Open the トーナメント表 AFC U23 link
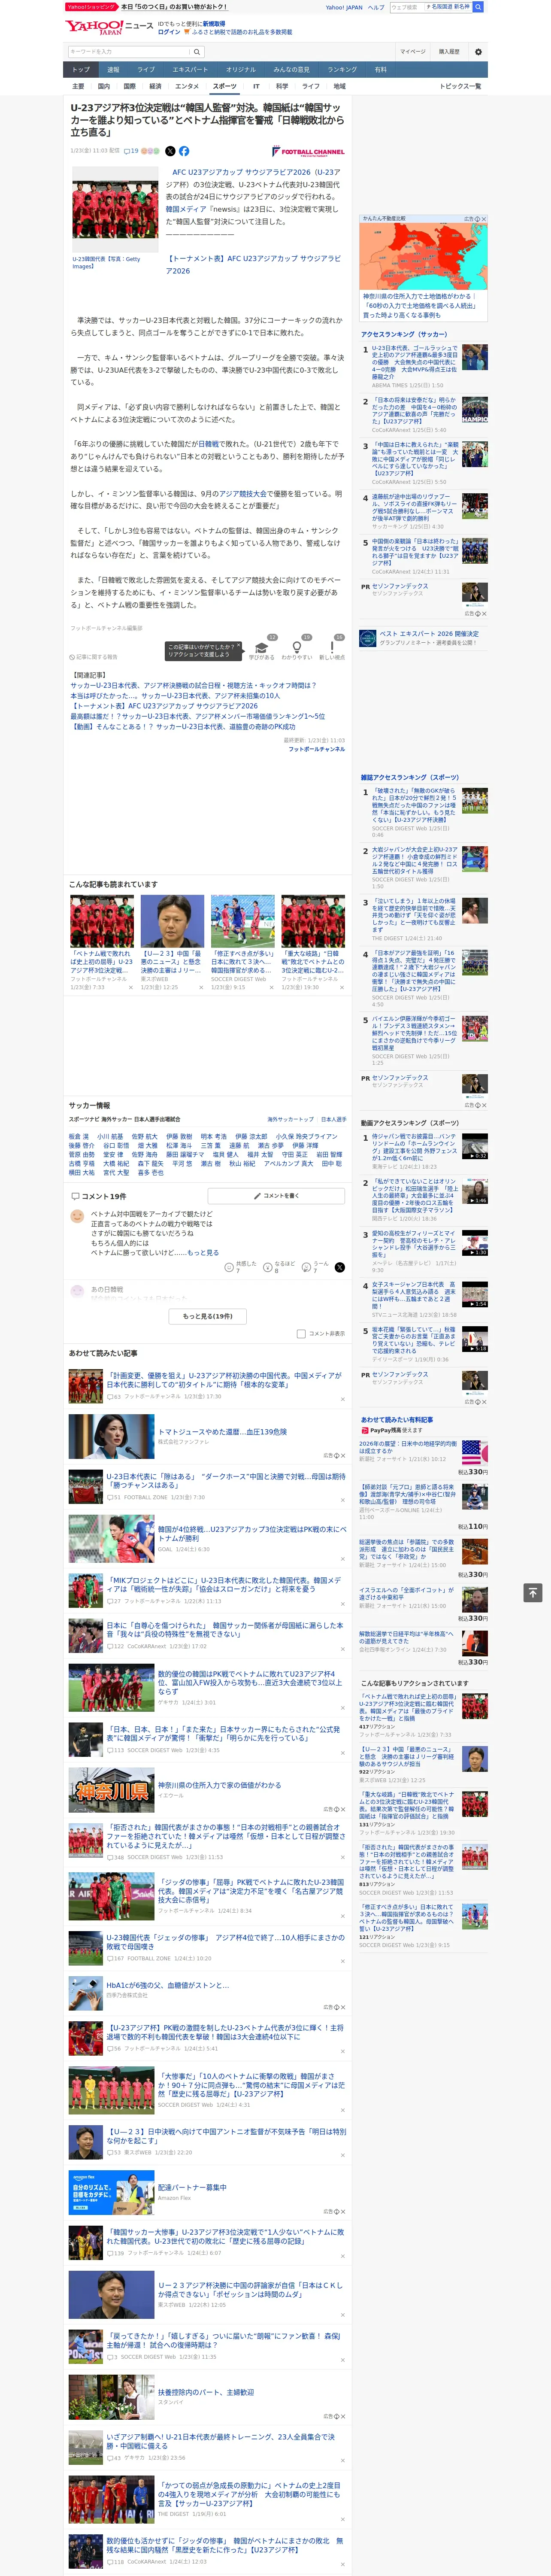This screenshot has width=551, height=2576. [x=254, y=264]
